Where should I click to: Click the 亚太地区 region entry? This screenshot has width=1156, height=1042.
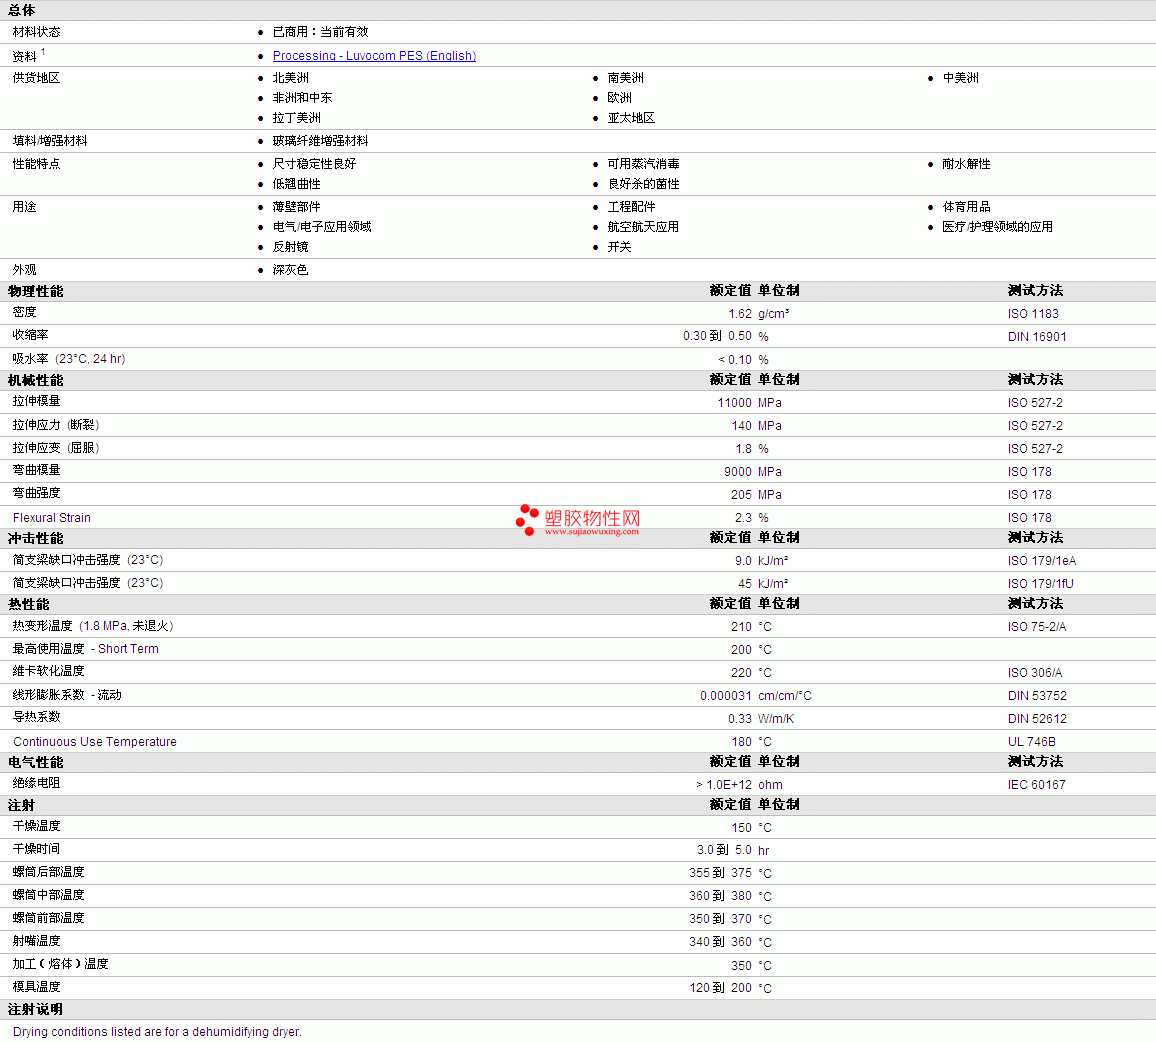(631, 117)
